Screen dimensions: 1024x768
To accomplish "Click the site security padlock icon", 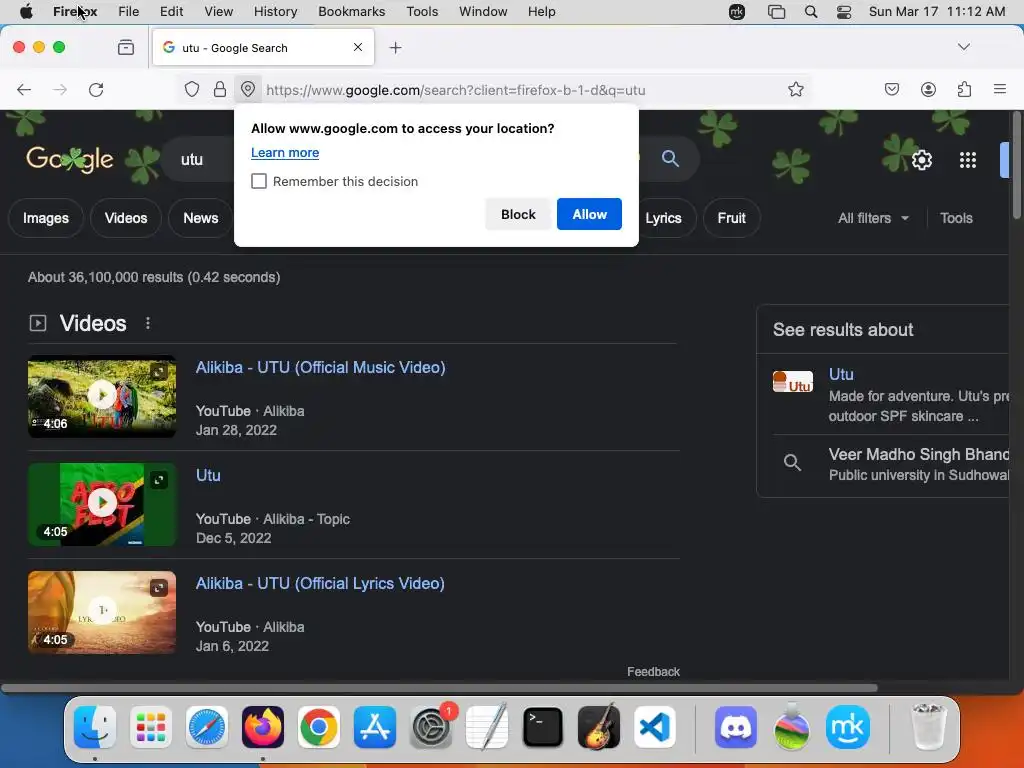I will [x=220, y=89].
